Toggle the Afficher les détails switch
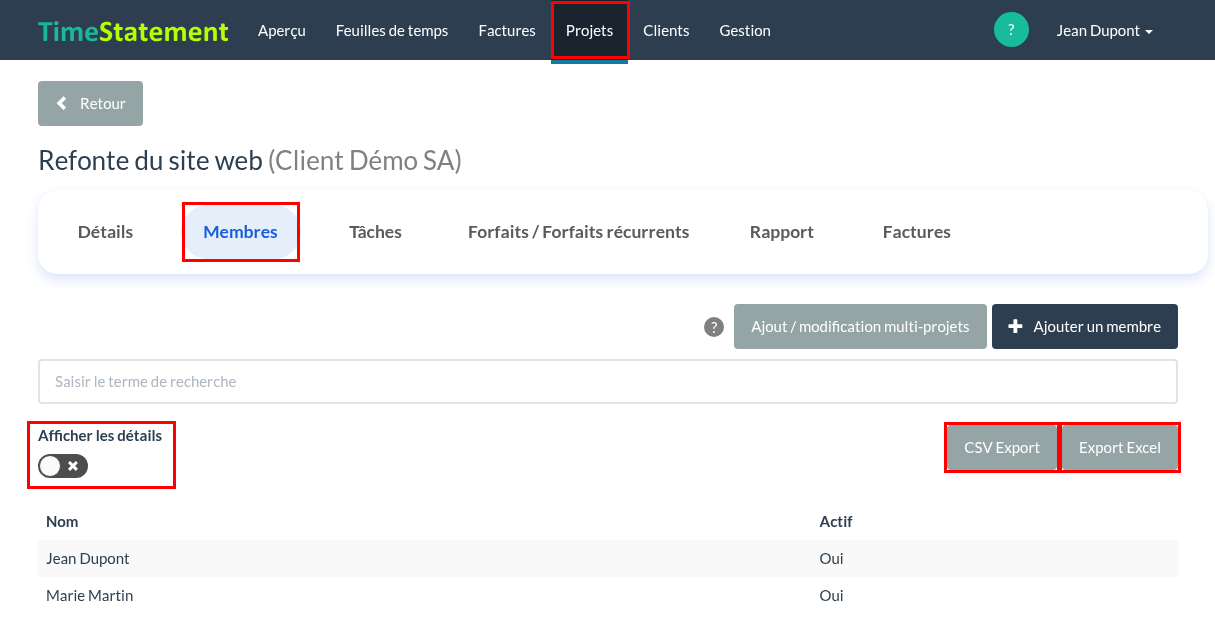Viewport: 1215px width, 633px height. coord(63,466)
